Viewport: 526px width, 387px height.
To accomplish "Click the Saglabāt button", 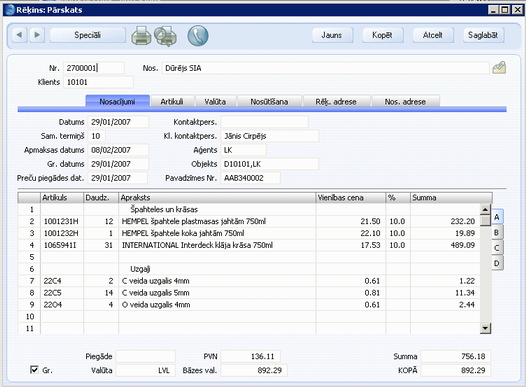I will click(x=483, y=35).
